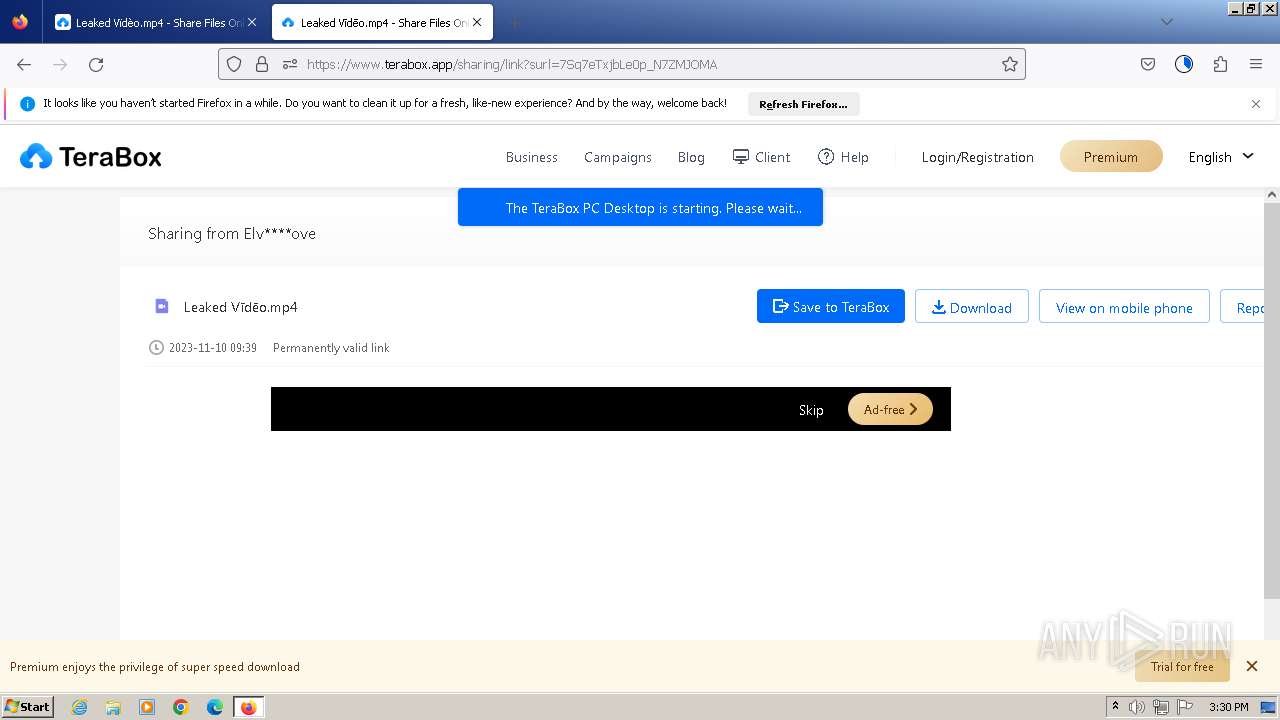Click the 2023-11-10 09:39 timestamp

point(213,348)
